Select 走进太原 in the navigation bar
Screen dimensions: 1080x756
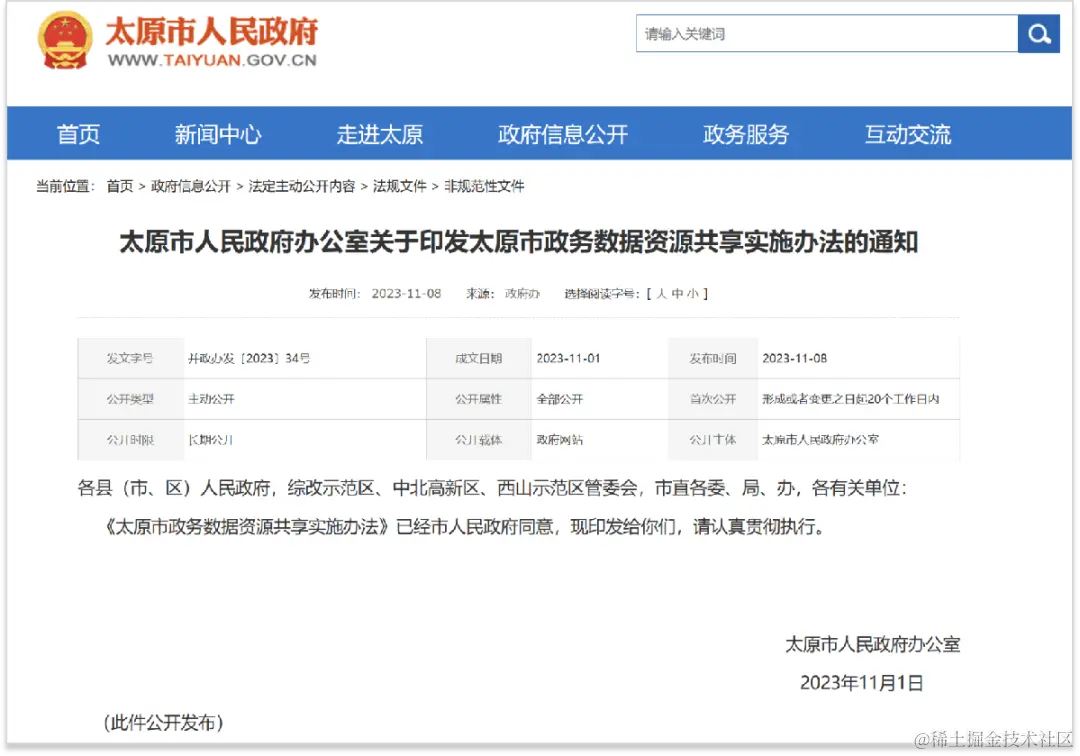point(381,133)
